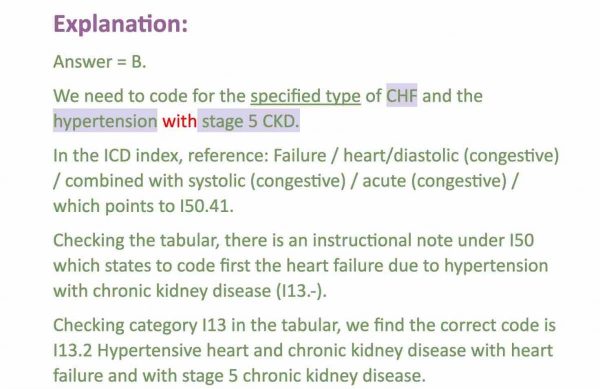Select the highlighted 'CHF' word
Screen dimensions: 600x389
[x=401, y=96]
